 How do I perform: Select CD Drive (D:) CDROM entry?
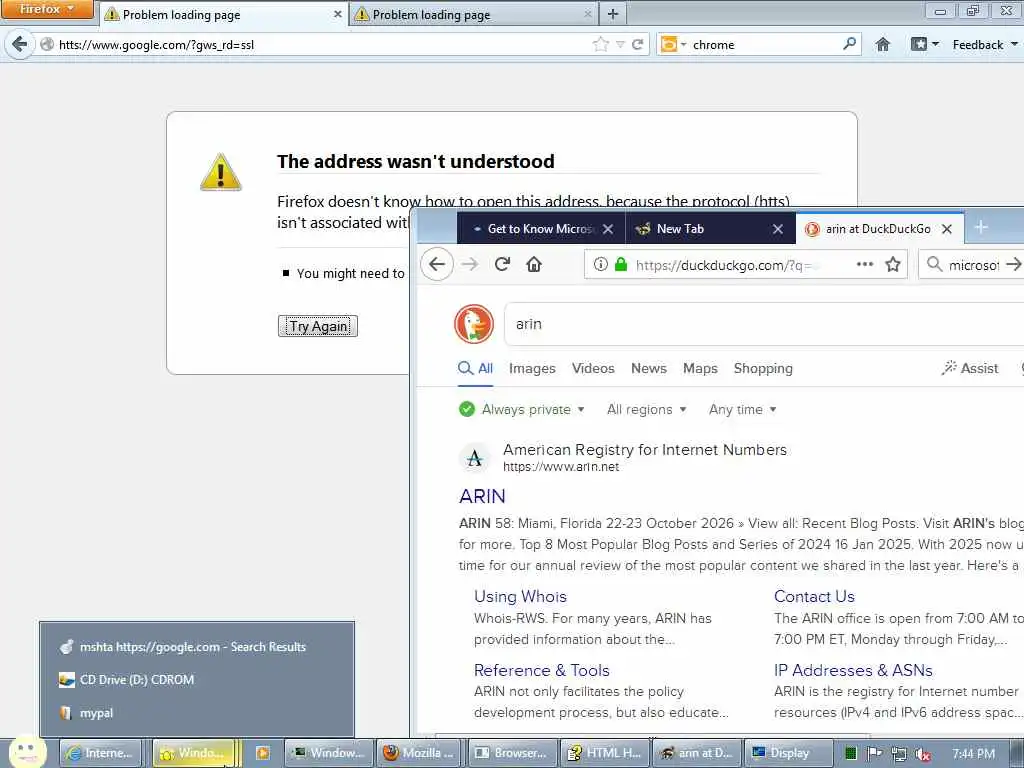click(197, 679)
